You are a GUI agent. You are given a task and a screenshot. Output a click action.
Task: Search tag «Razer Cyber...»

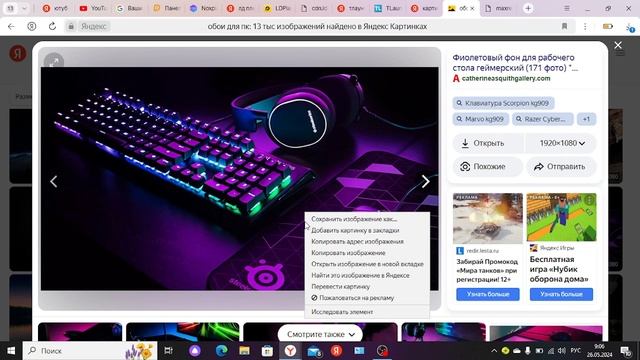coord(543,119)
